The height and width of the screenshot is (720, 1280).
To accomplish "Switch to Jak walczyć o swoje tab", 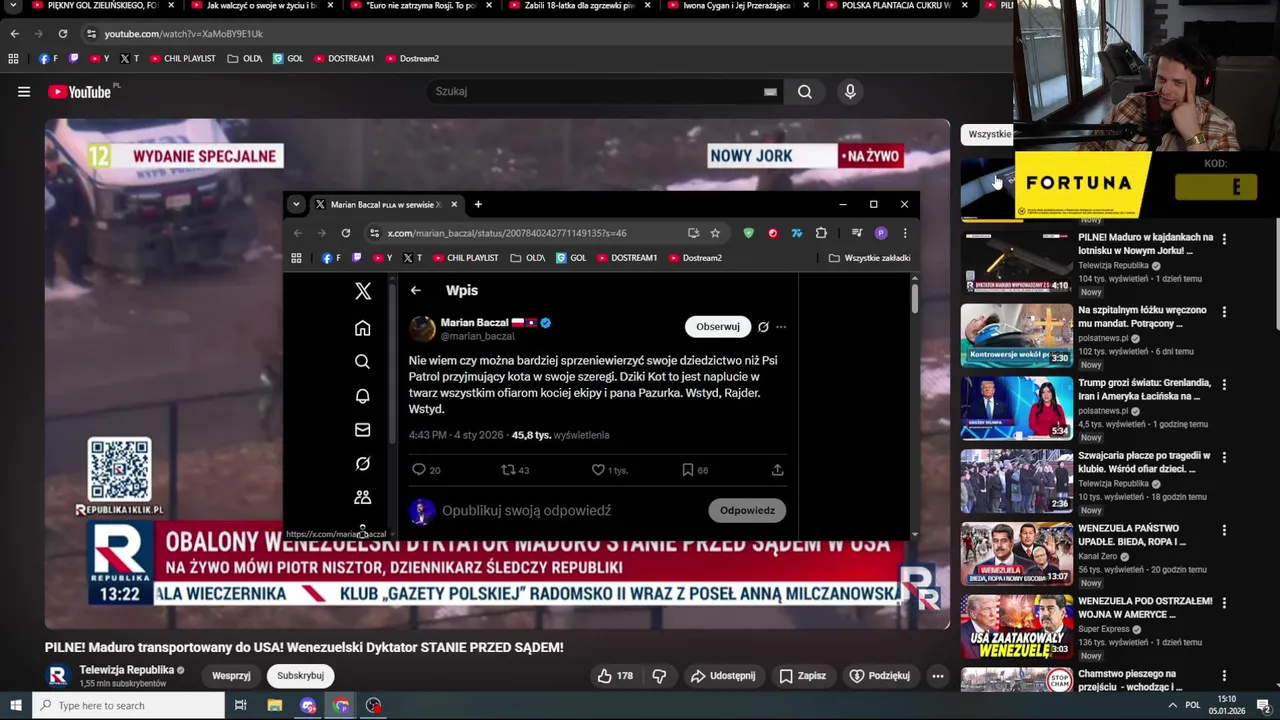I will (x=263, y=6).
